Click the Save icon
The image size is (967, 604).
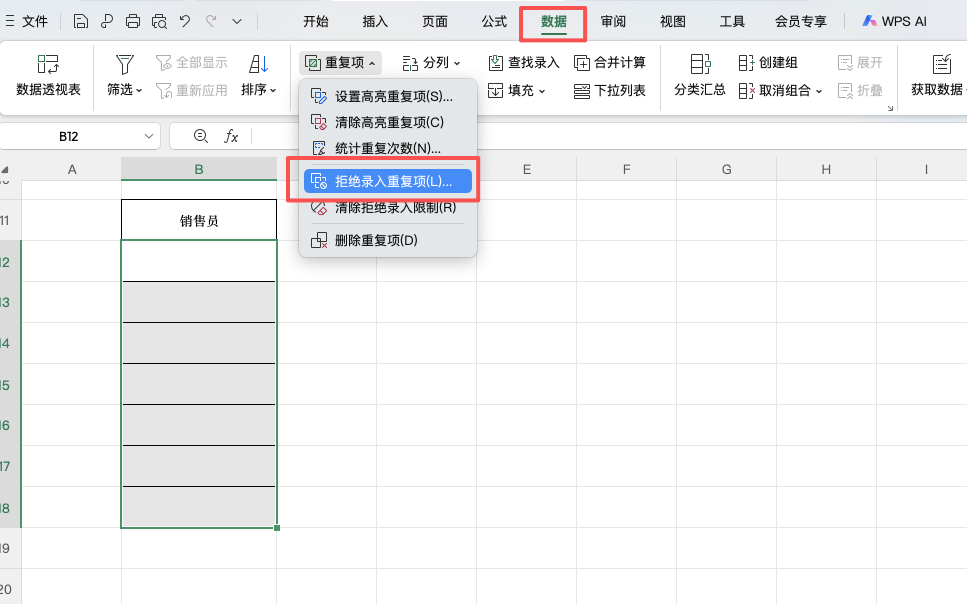[x=80, y=19]
